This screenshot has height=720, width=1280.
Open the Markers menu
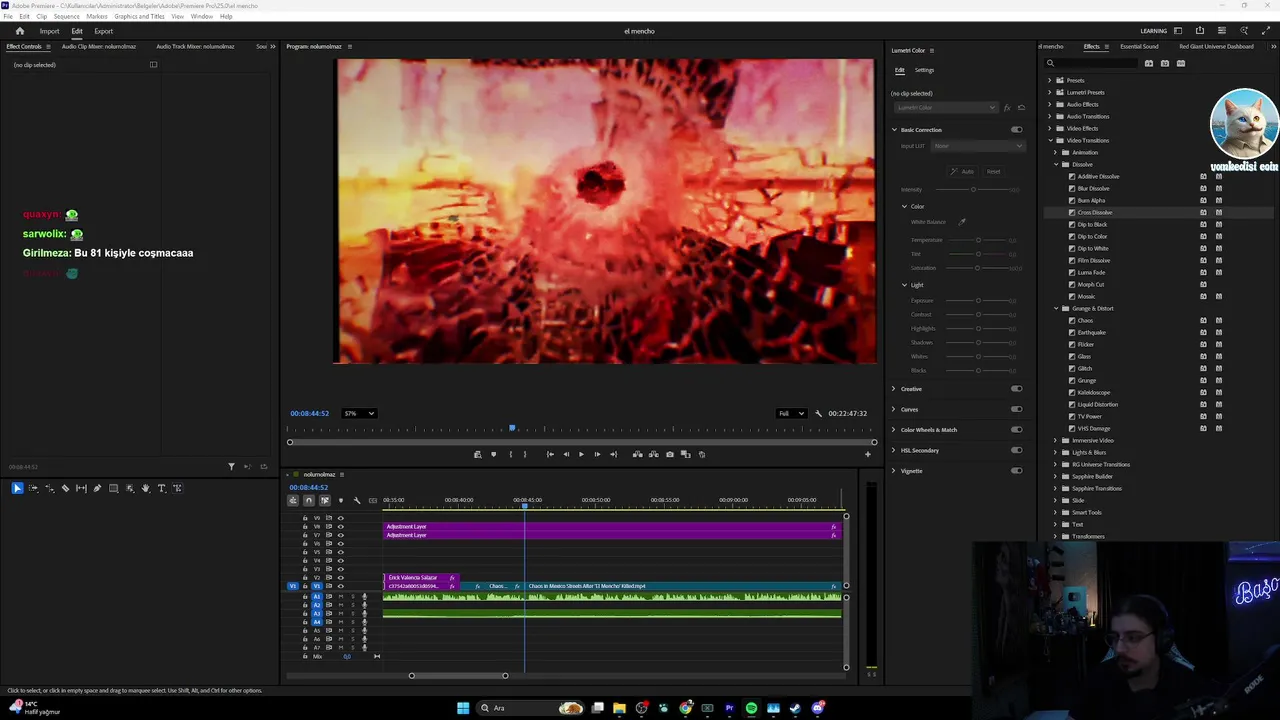click(x=97, y=16)
